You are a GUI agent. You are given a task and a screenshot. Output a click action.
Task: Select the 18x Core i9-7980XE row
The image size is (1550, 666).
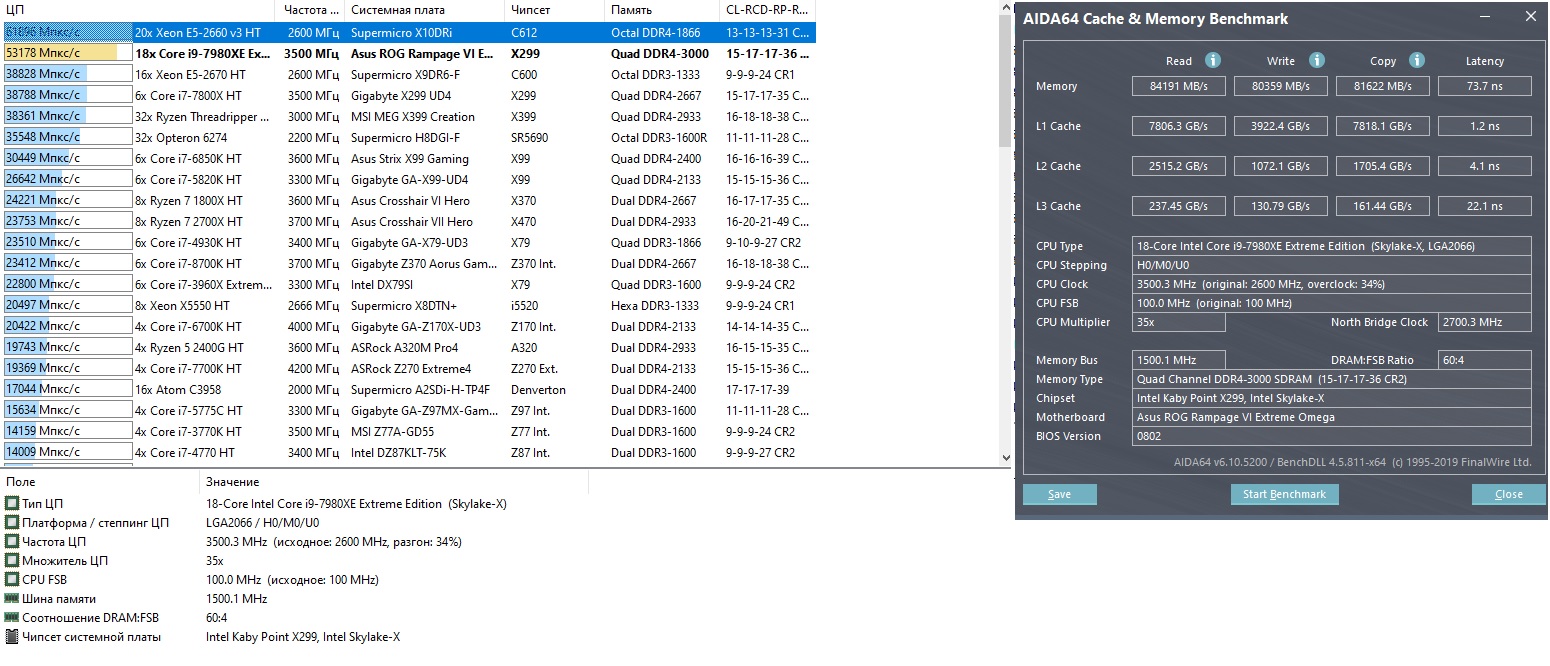408,53
